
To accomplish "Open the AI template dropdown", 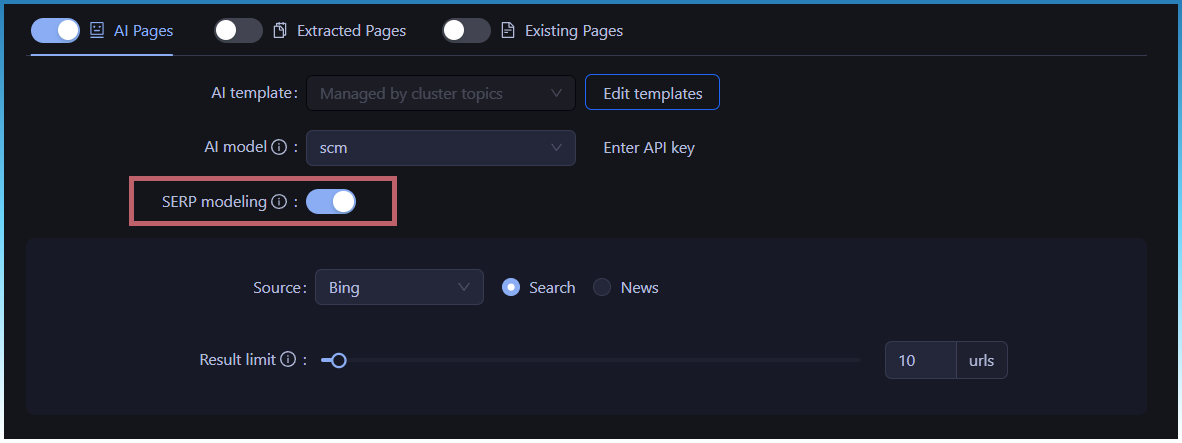I will (x=440, y=94).
